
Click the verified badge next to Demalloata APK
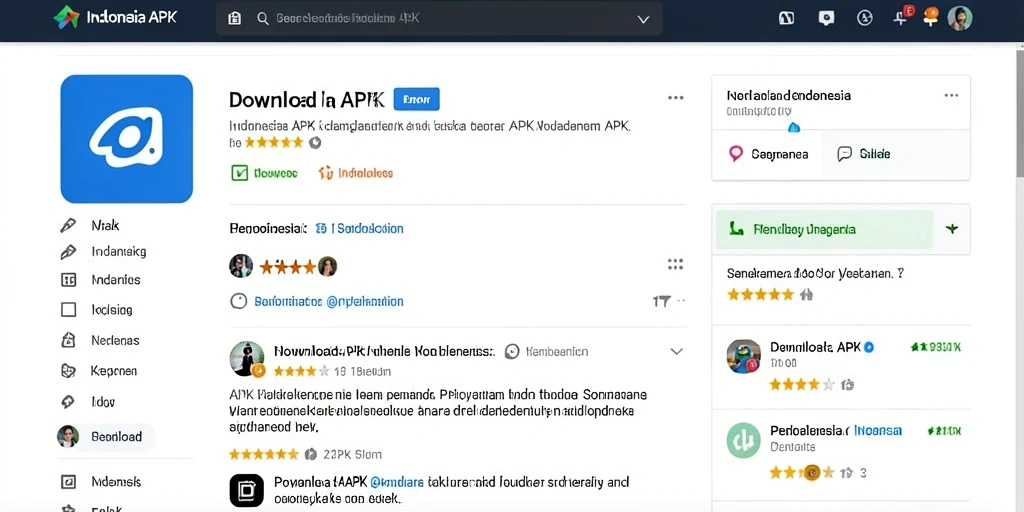[869, 347]
